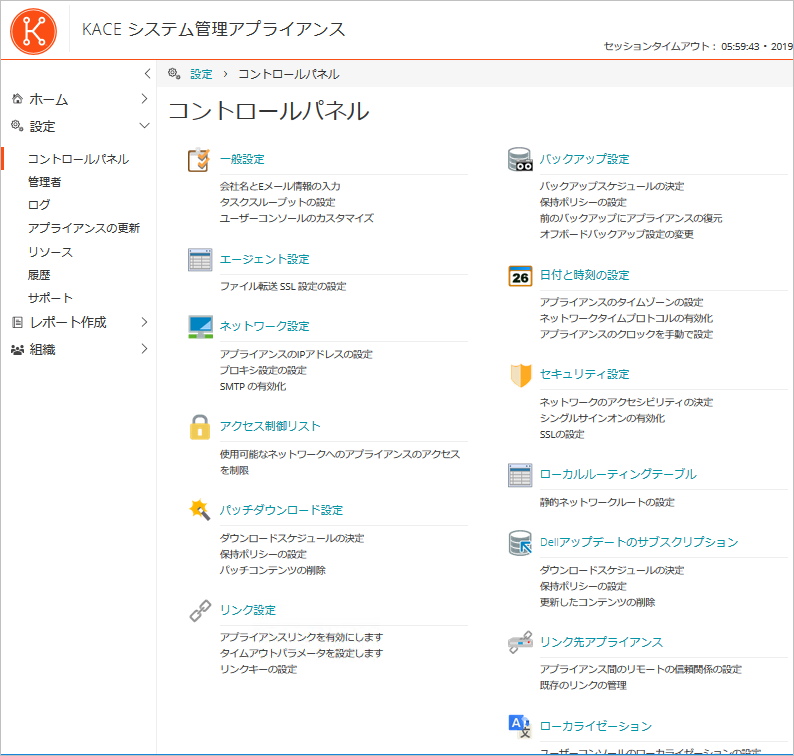Click the 設定 breadcrumb link
Image resolution: width=794 pixels, height=756 pixels.
pyautogui.click(x=201, y=74)
